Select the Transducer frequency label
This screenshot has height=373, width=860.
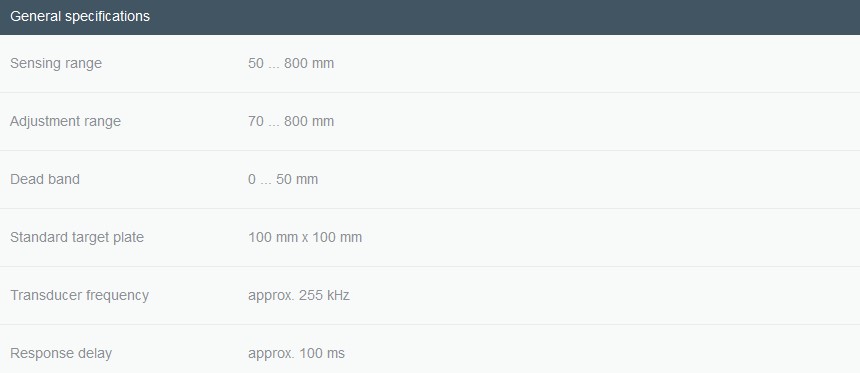[80, 295]
